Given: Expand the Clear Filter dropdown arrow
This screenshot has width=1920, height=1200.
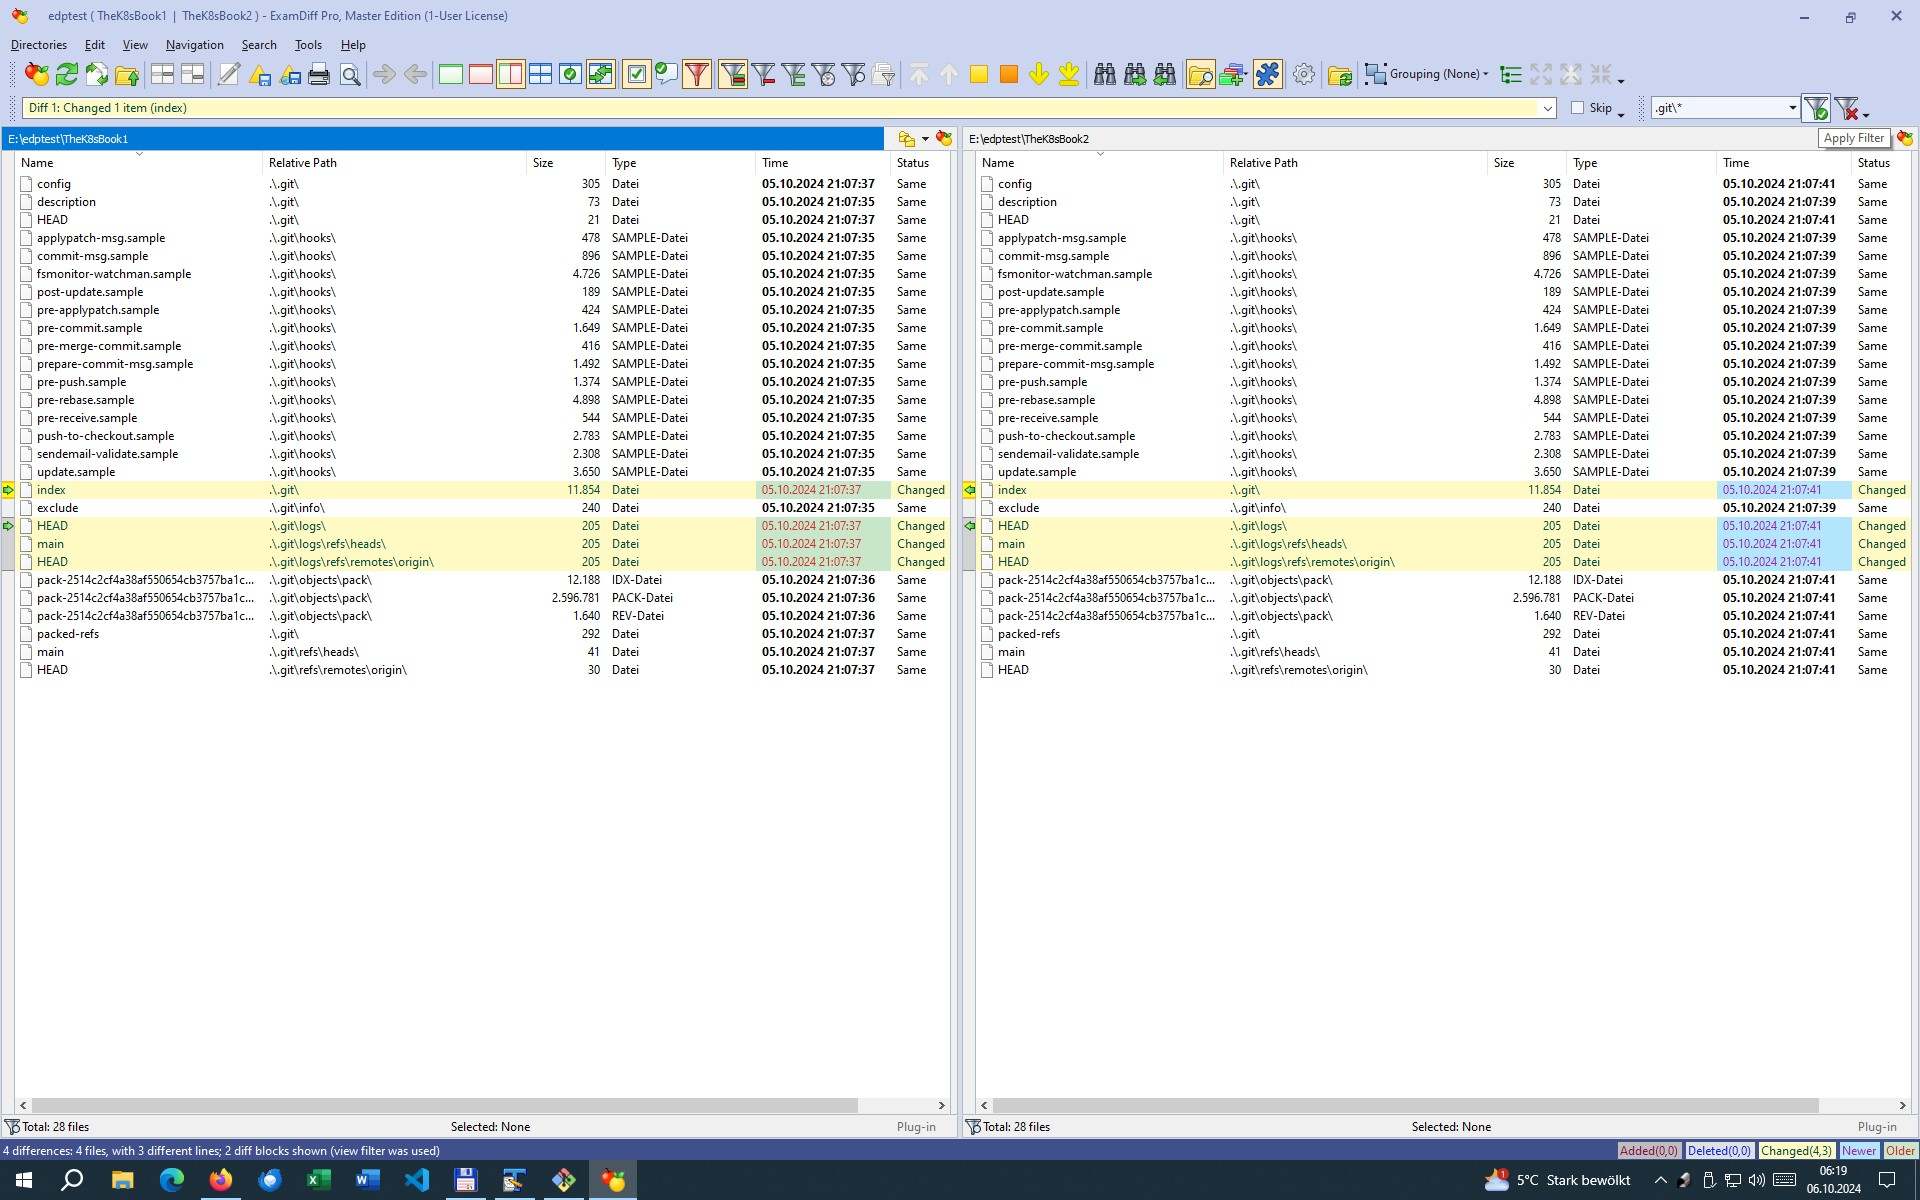Looking at the screenshot, I should coord(1866,114).
